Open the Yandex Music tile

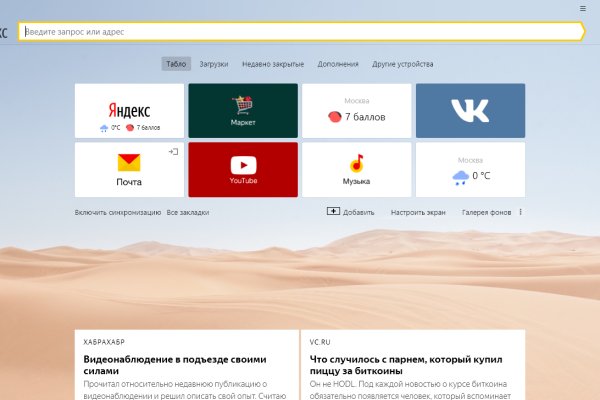point(356,170)
